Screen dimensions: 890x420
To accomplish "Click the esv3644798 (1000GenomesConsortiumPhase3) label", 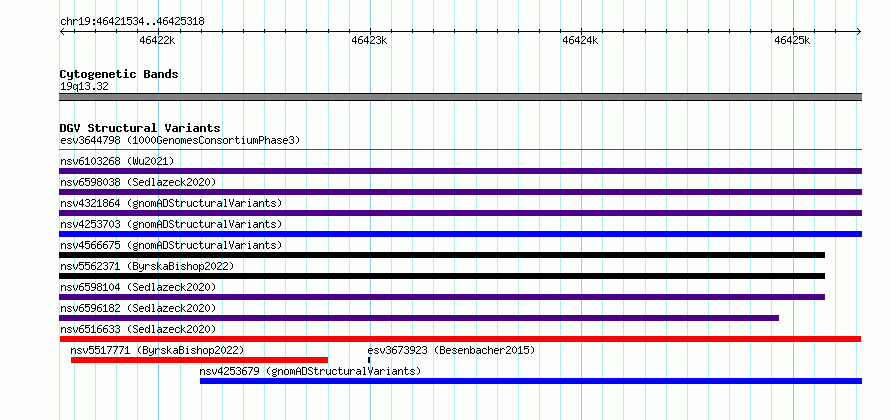I will point(180,140).
